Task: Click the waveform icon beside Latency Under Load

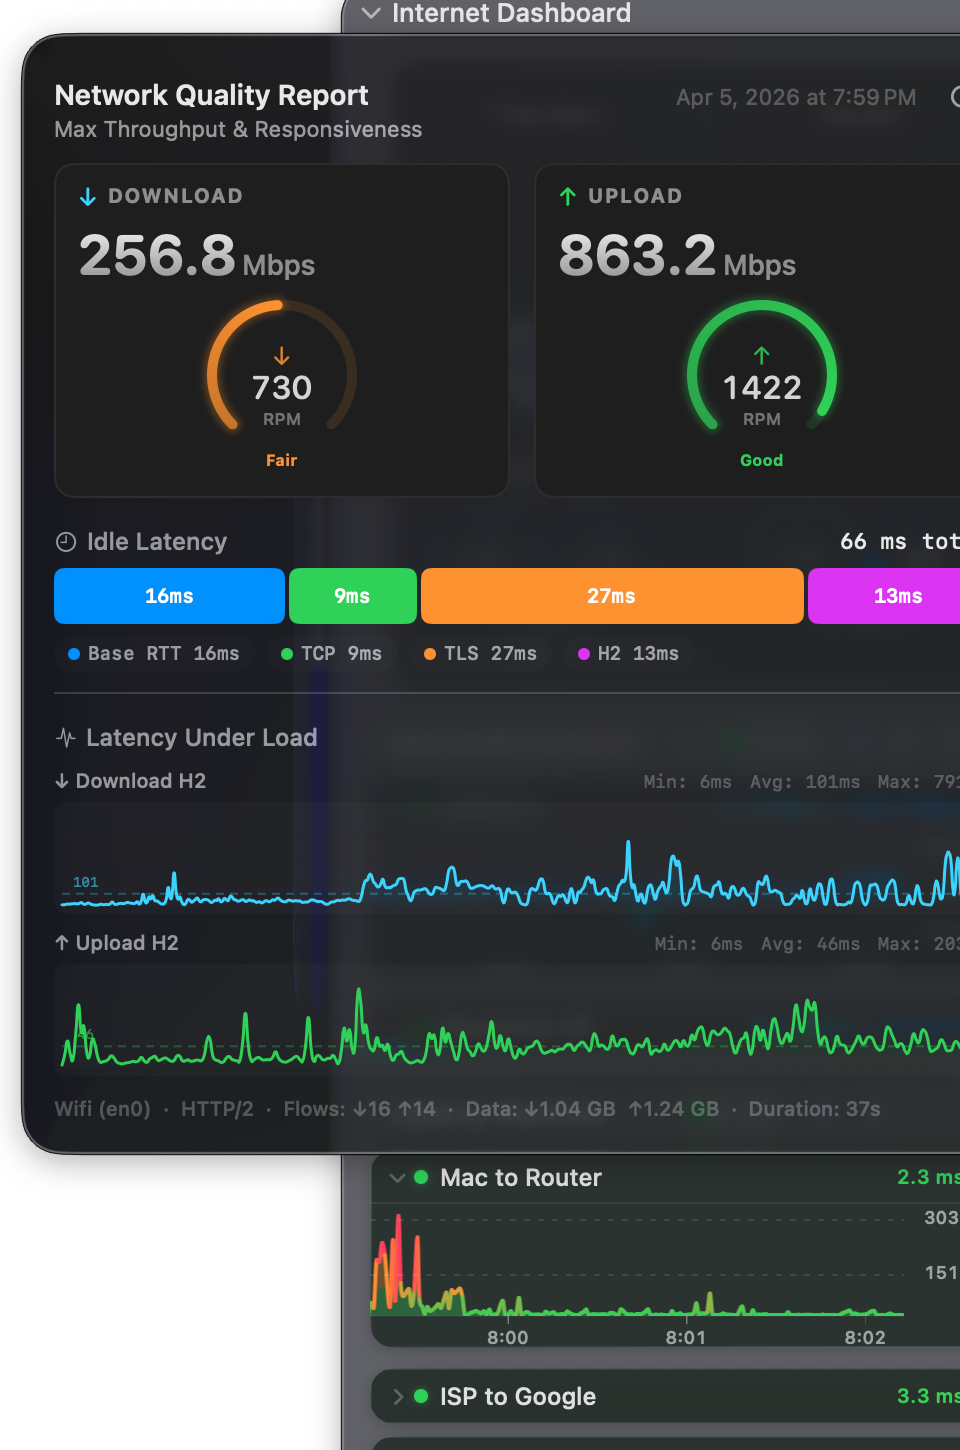Action: point(64,737)
